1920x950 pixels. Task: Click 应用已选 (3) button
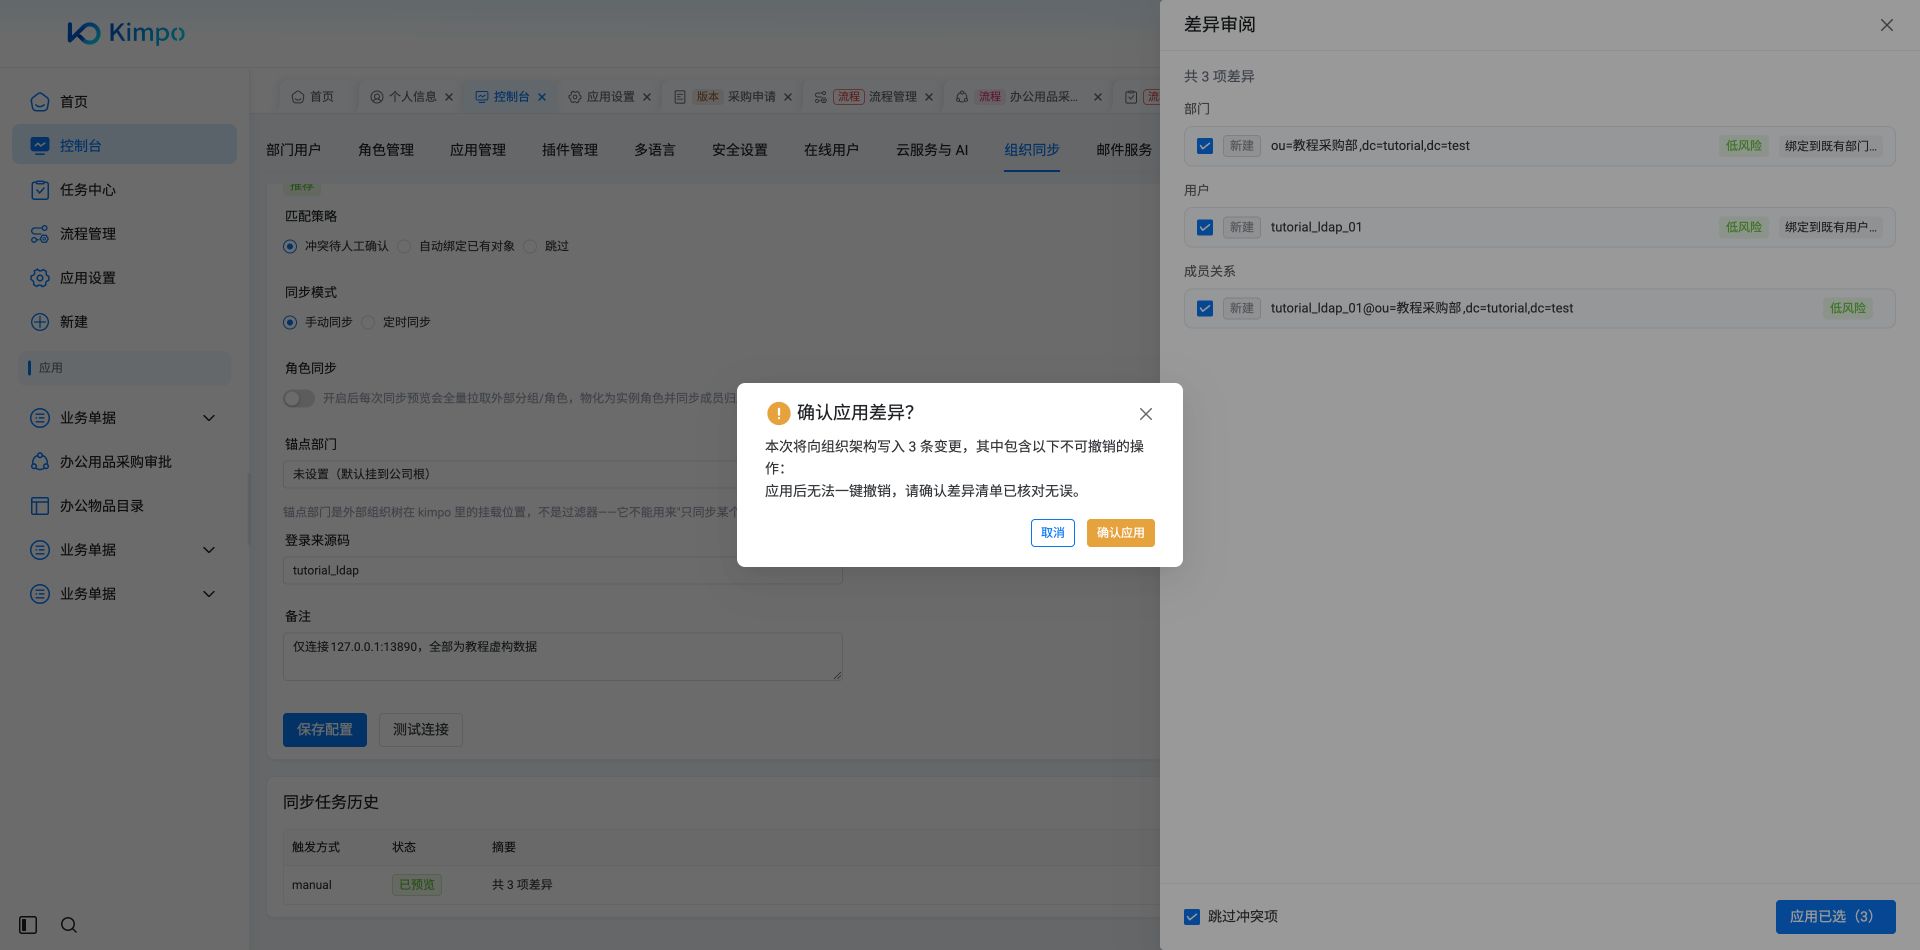[1835, 917]
